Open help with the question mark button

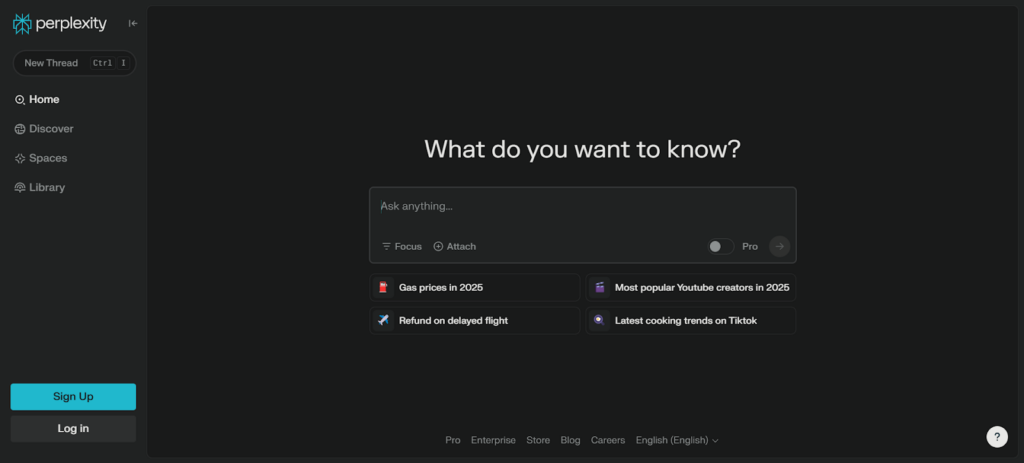(997, 437)
